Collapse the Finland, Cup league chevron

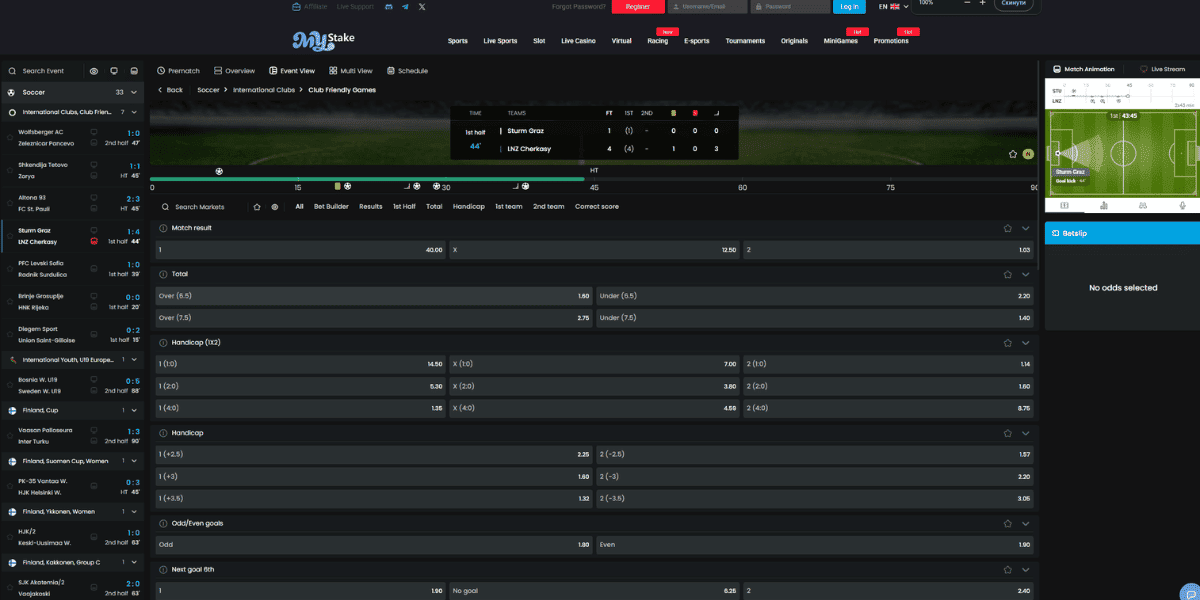click(x=135, y=410)
